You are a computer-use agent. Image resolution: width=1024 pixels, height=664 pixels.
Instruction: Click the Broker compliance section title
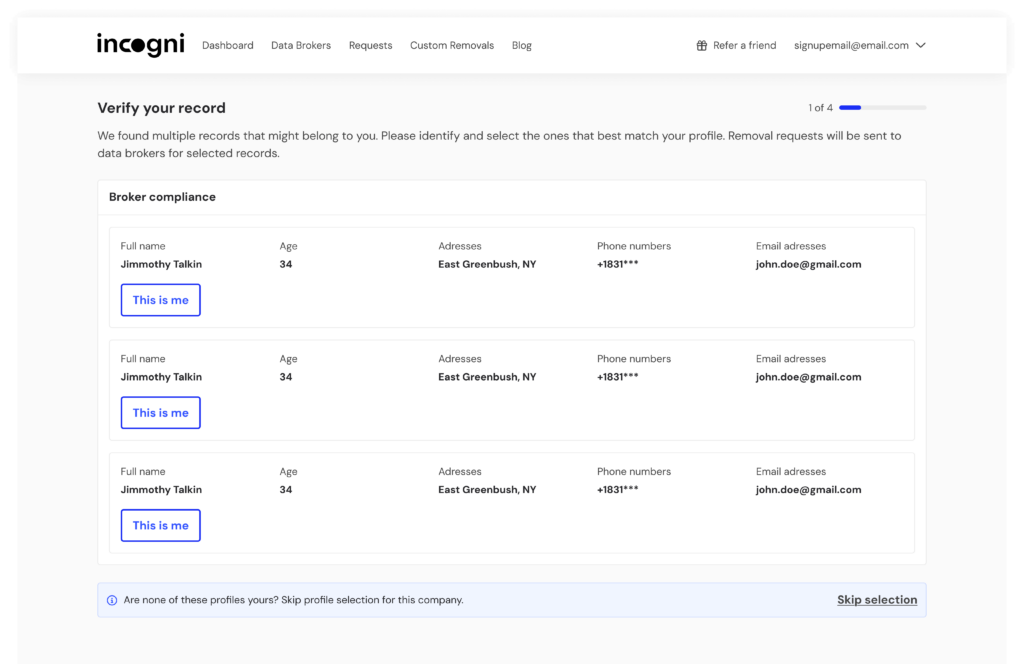click(162, 197)
